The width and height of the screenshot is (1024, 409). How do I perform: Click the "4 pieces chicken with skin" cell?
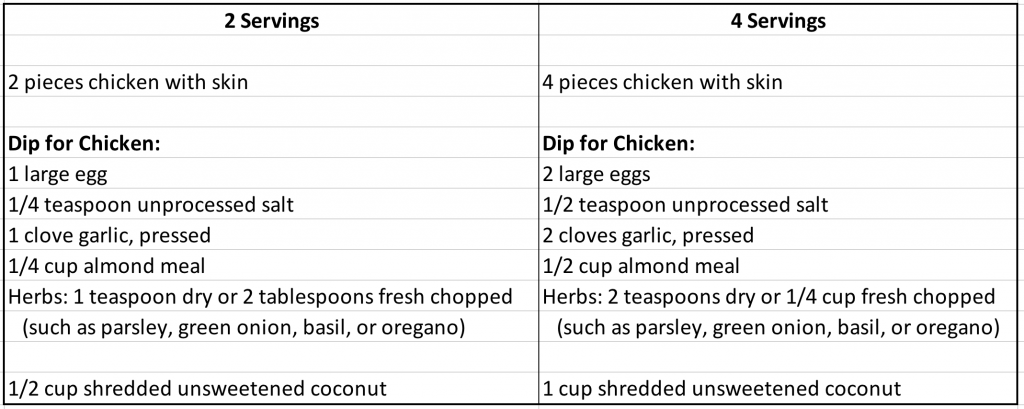778,82
